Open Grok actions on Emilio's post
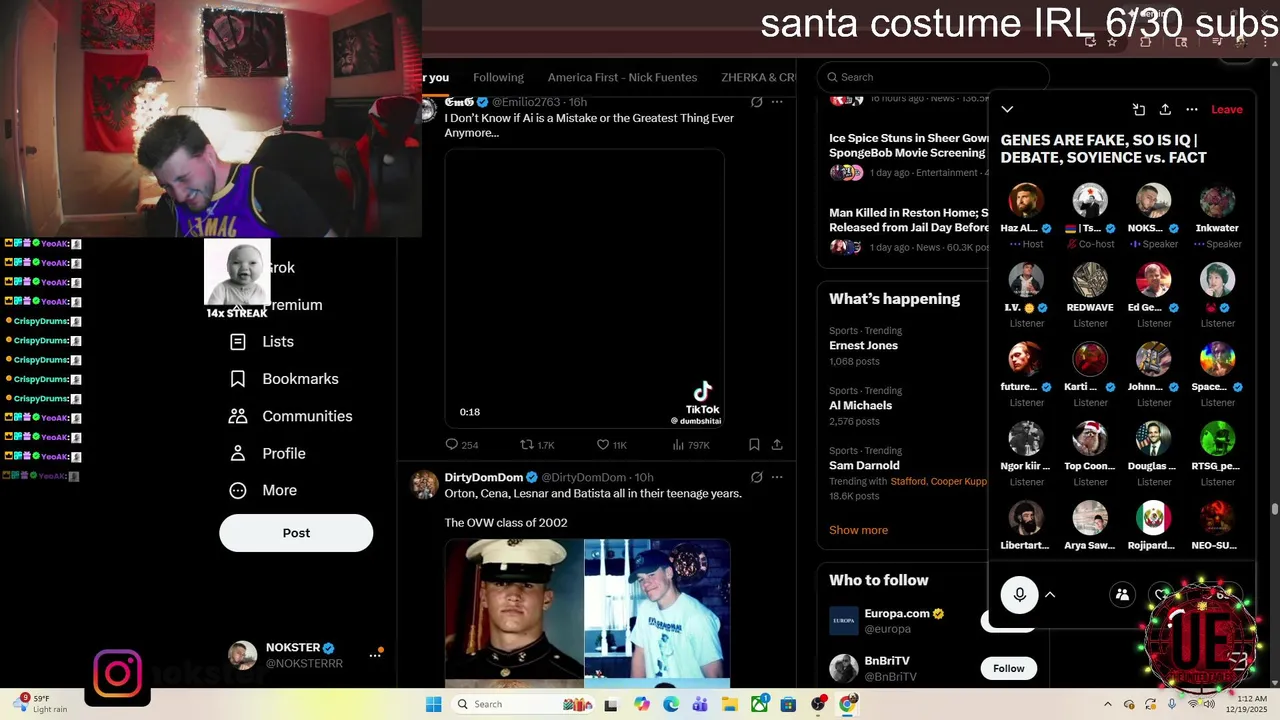Image resolution: width=1280 pixels, height=720 pixels. [x=757, y=102]
